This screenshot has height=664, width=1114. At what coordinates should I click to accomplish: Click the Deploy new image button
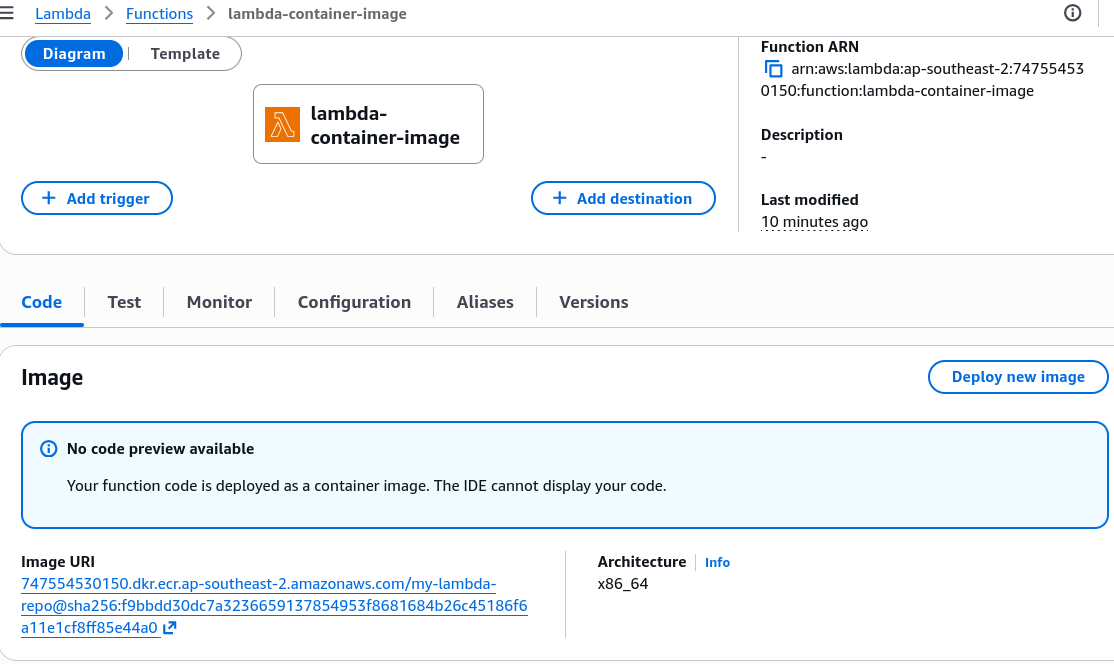1018,376
